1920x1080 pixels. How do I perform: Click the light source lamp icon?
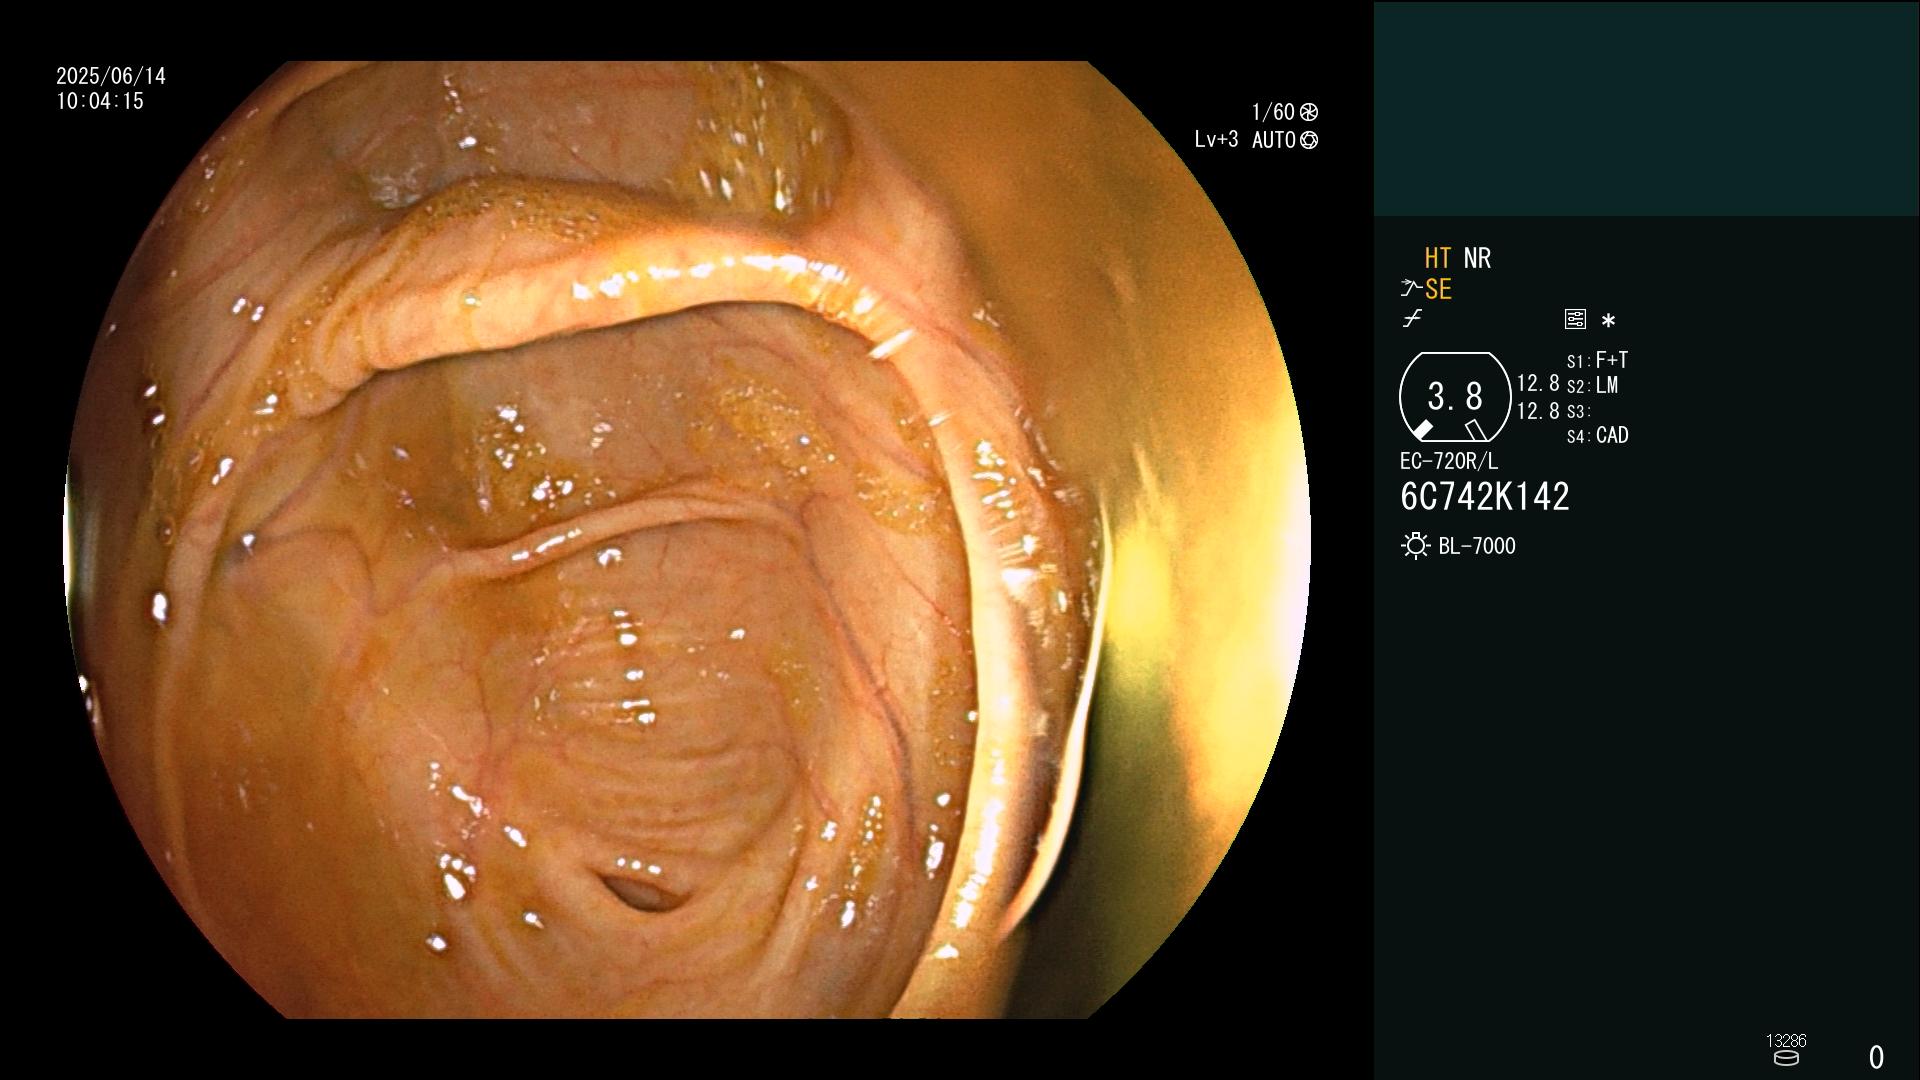click(x=1415, y=546)
